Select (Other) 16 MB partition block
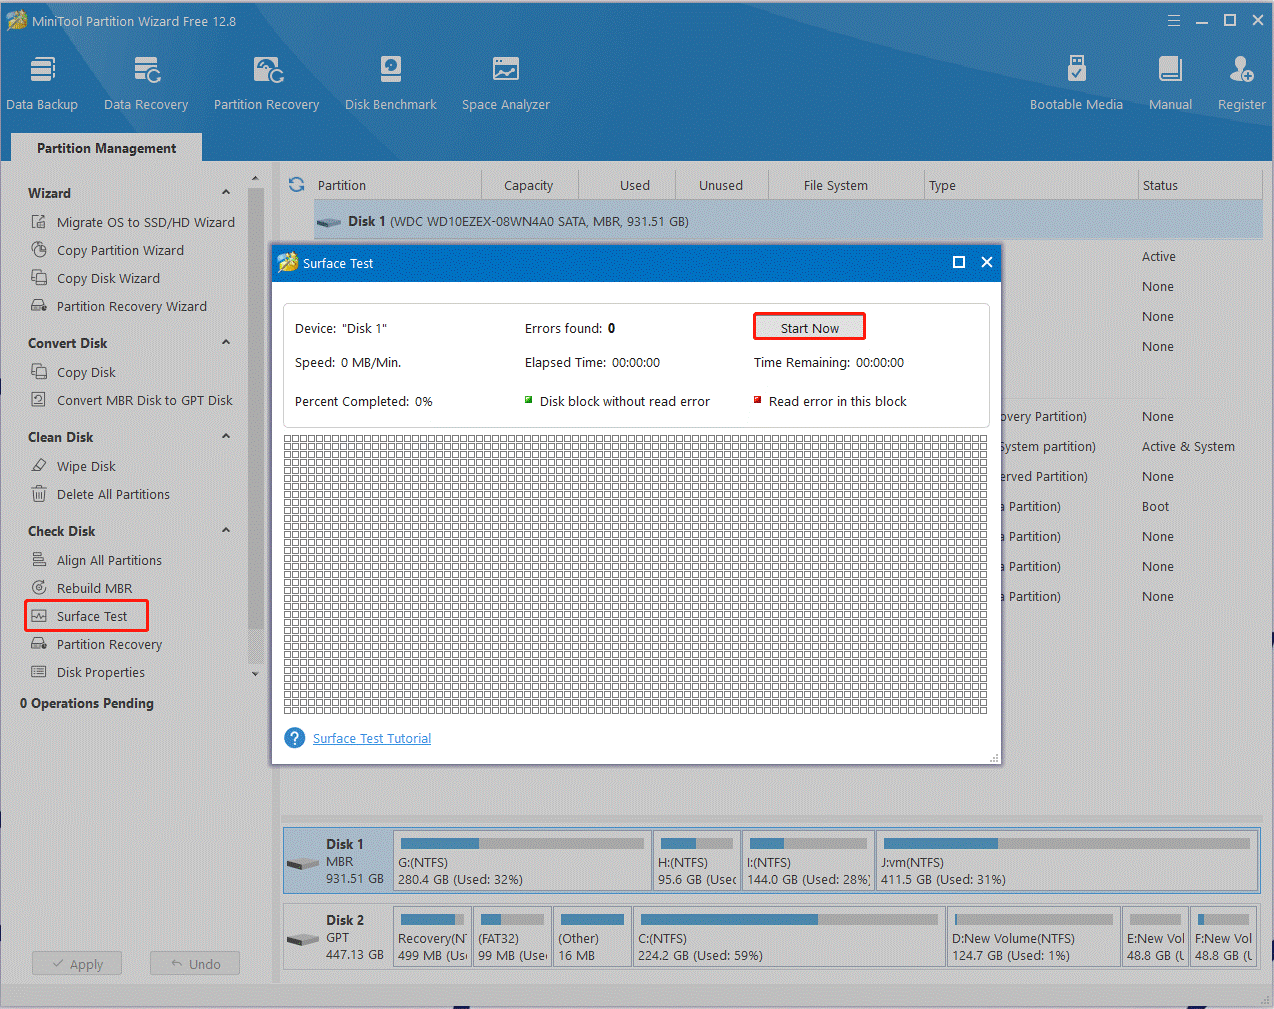This screenshot has height=1009, width=1274. [x=592, y=937]
